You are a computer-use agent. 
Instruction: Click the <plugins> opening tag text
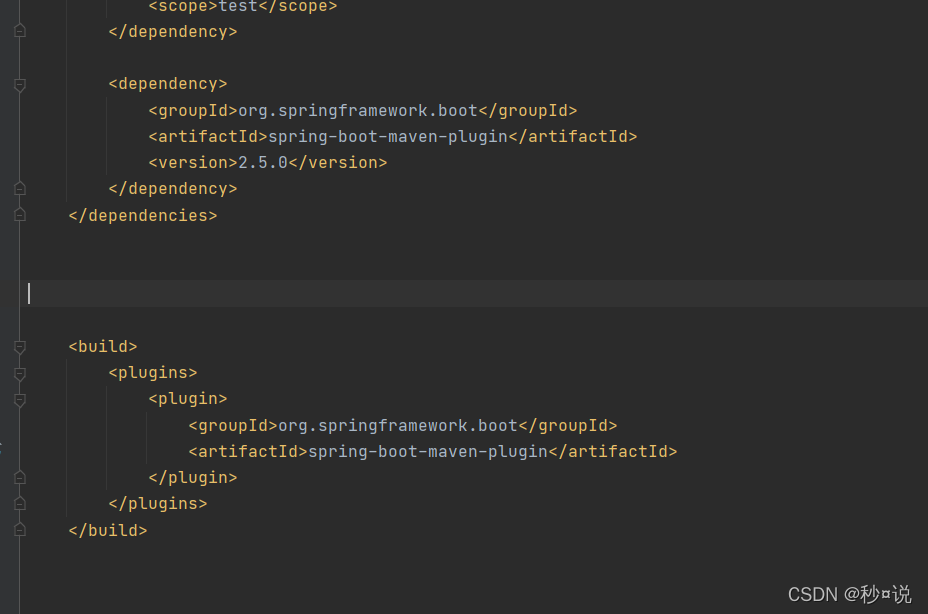tap(153, 372)
